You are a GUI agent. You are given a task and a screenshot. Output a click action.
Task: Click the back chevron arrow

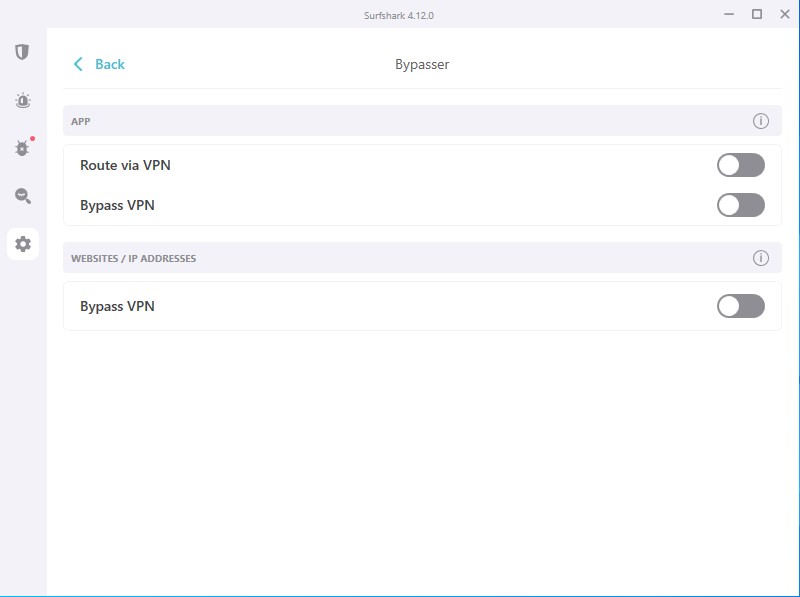point(78,64)
